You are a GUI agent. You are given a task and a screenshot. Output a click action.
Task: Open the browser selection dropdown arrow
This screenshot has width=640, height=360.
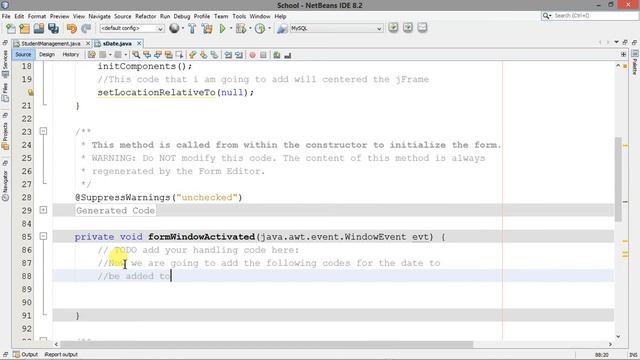point(182,28)
